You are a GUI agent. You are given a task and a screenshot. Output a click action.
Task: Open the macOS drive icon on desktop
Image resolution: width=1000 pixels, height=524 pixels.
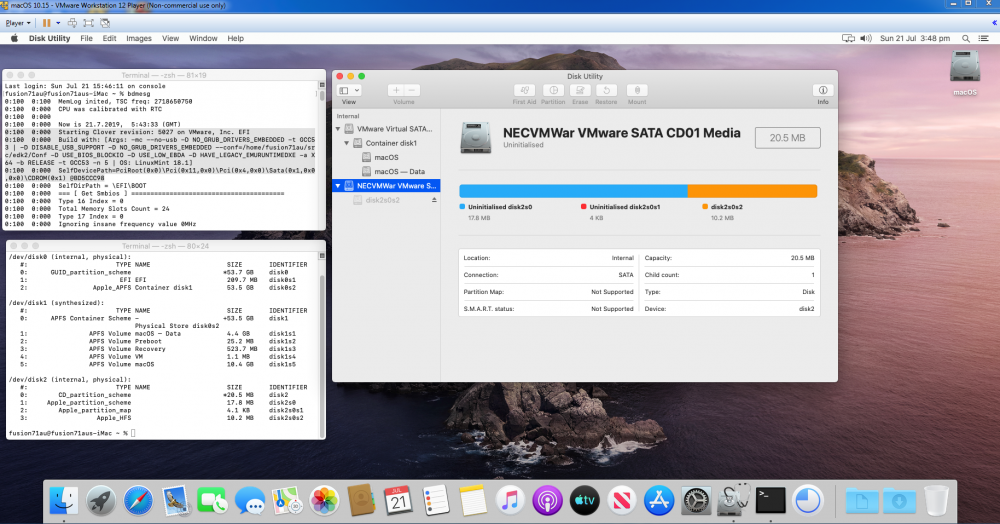click(x=965, y=66)
